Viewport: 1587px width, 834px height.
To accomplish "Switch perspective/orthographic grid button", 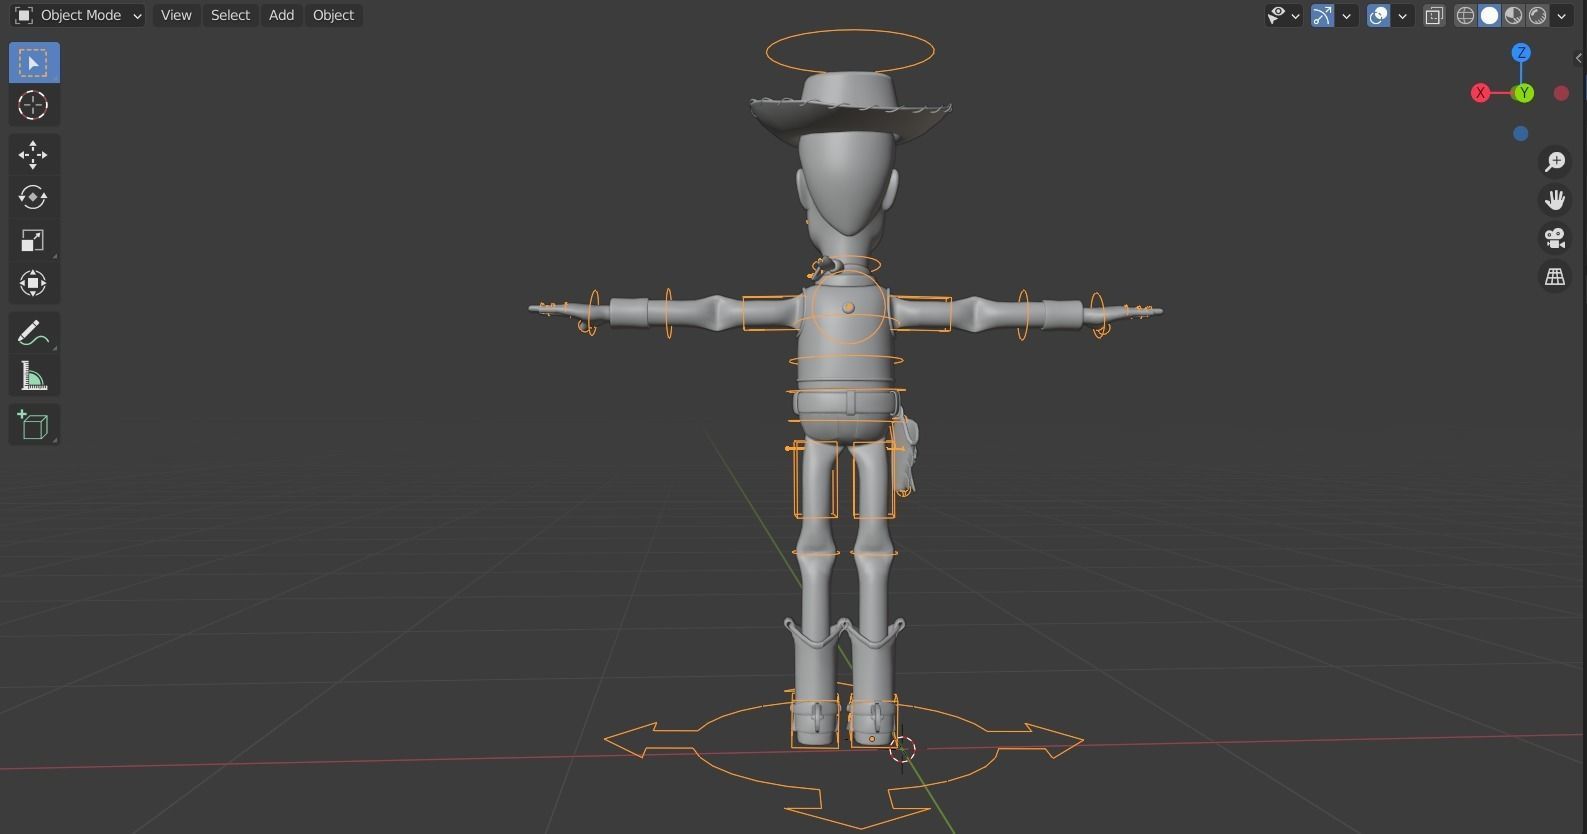I will click(x=1555, y=276).
